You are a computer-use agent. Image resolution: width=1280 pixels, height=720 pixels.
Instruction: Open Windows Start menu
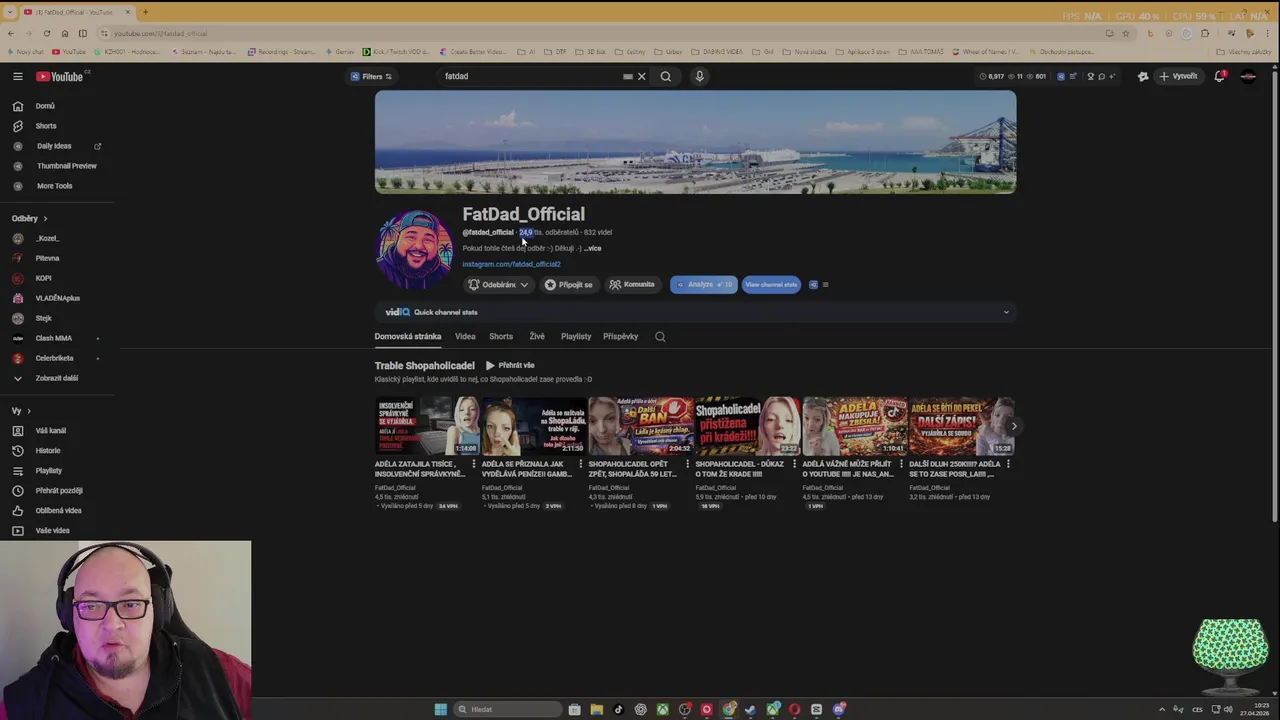440,709
